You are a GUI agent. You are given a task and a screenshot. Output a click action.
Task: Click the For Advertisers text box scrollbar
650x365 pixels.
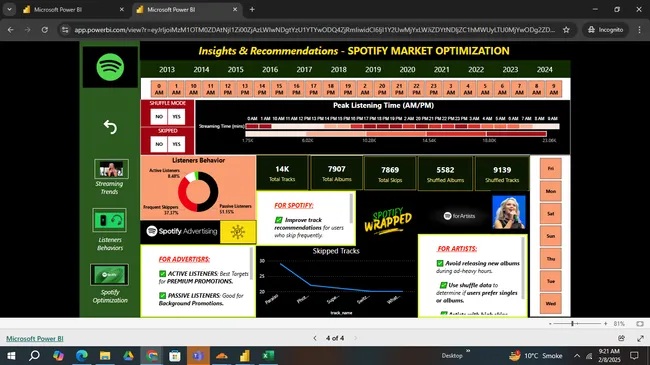tap(251, 263)
